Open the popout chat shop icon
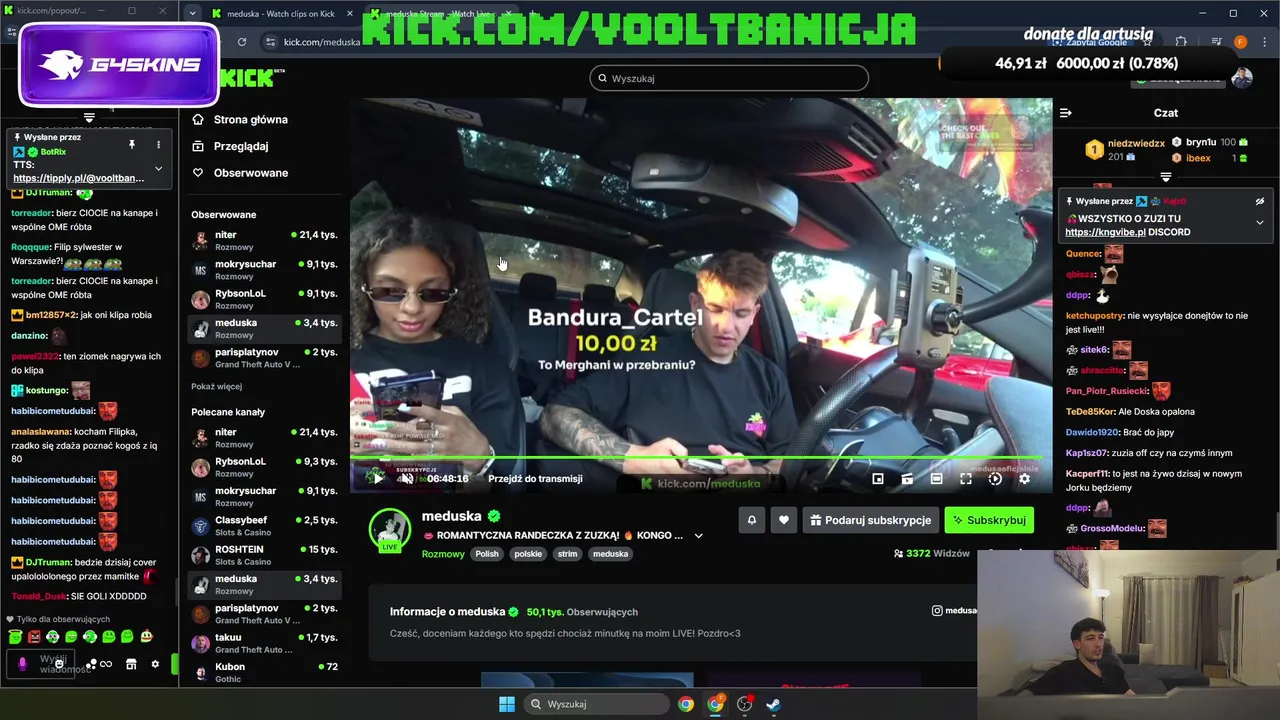1280x720 pixels. point(131,664)
